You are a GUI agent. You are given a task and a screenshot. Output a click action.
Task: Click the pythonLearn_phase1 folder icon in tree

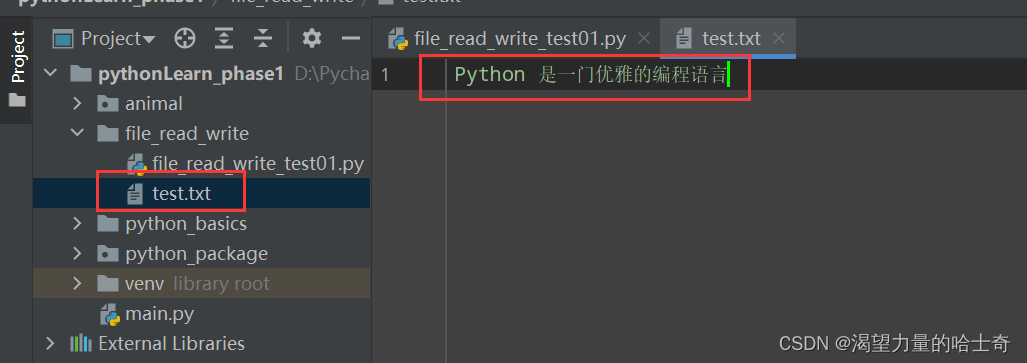(x=80, y=73)
